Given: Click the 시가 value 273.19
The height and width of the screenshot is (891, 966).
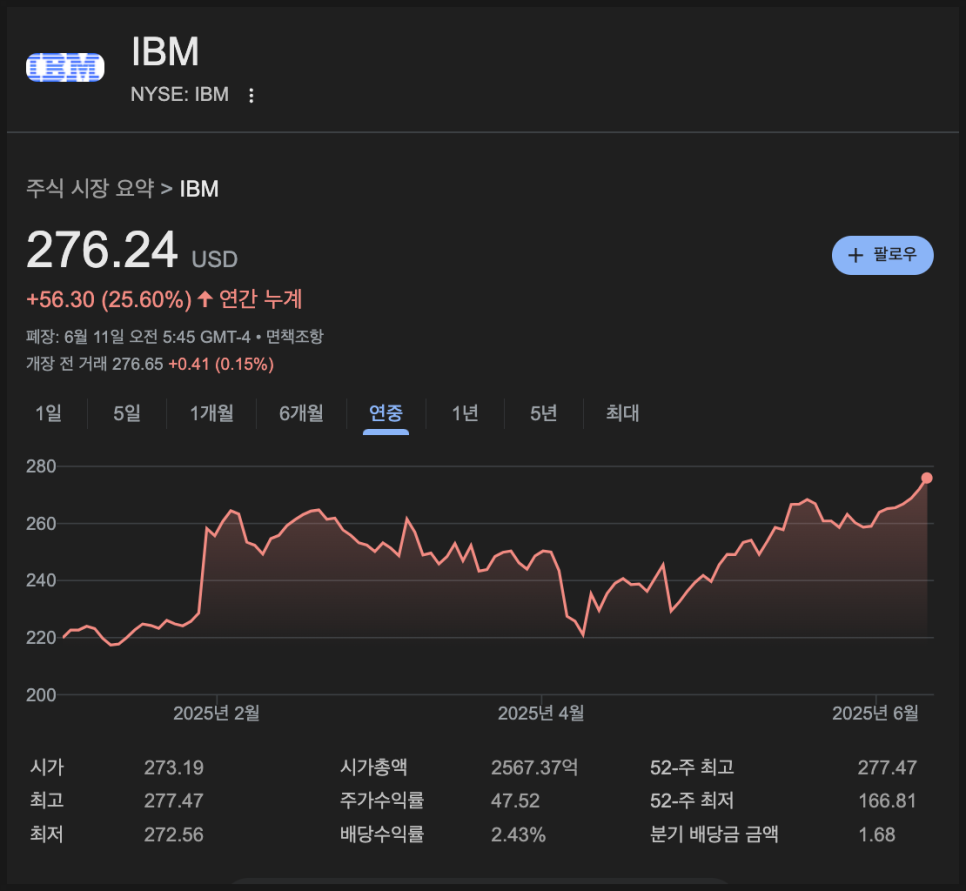Looking at the screenshot, I should [x=174, y=768].
